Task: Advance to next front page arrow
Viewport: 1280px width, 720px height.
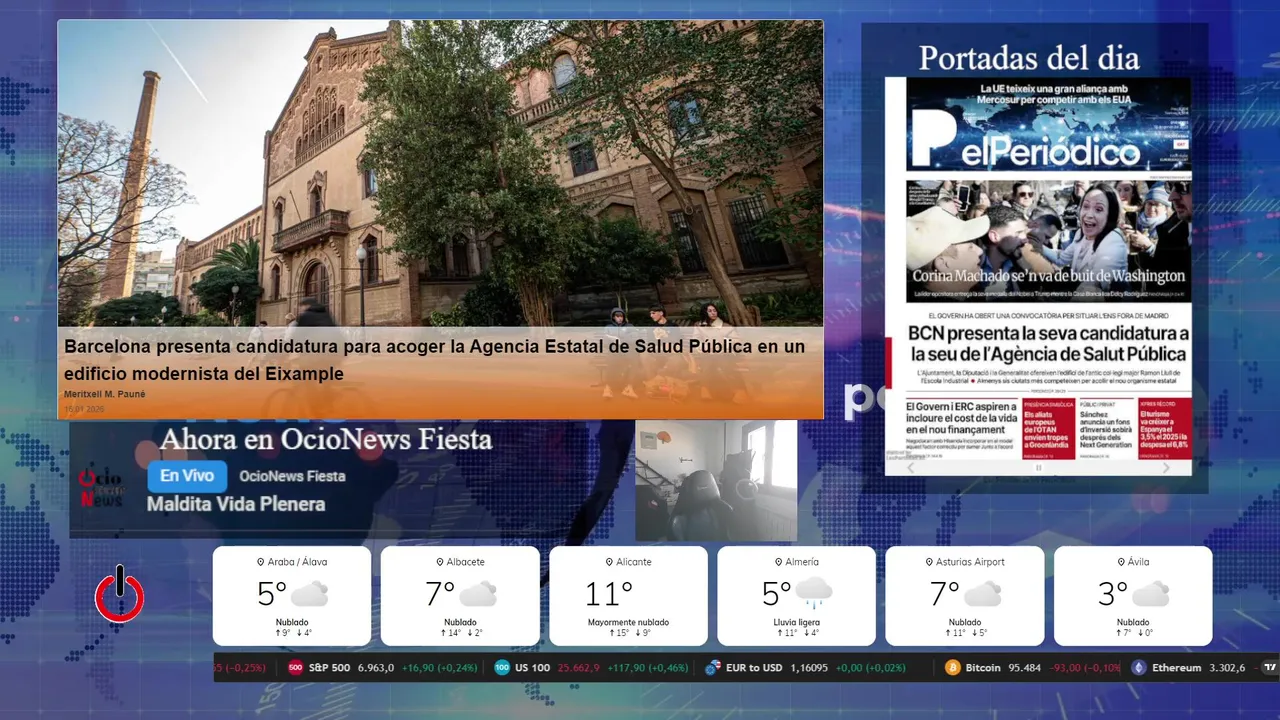Action: (x=1166, y=467)
